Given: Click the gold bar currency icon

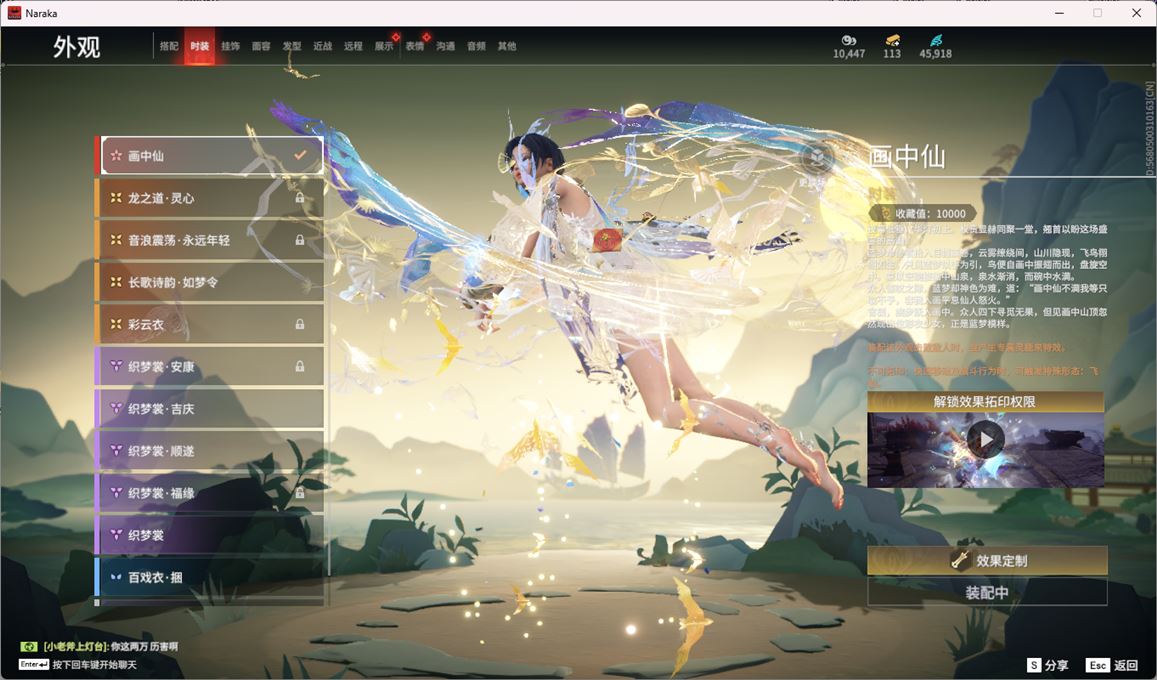Looking at the screenshot, I should tap(892, 40).
